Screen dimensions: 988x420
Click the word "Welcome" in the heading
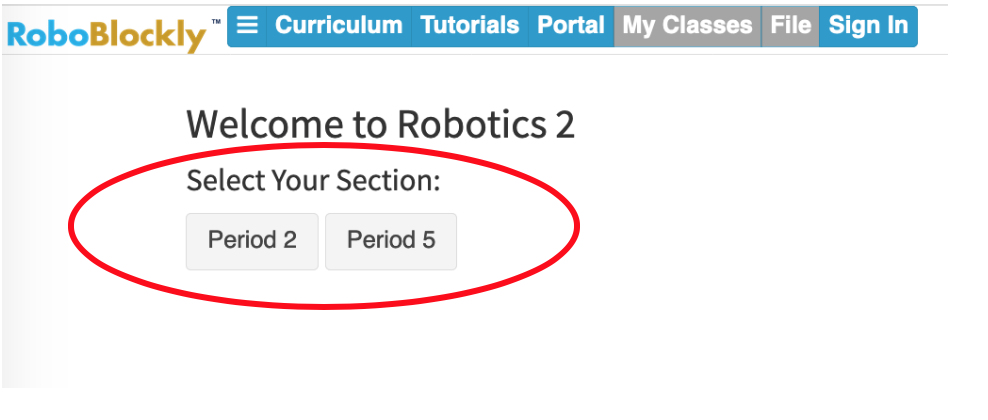265,124
